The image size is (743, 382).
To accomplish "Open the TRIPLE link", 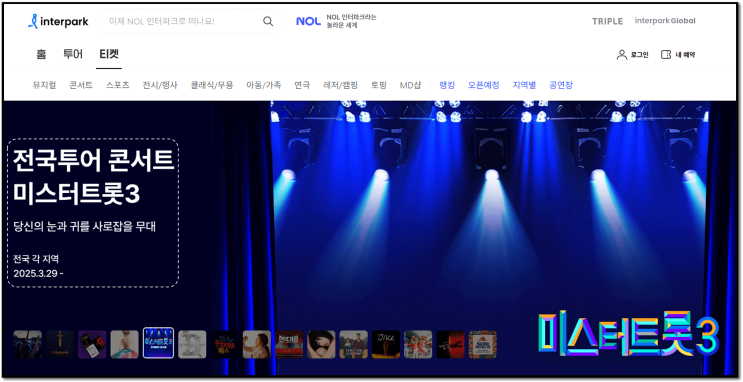I will tap(607, 21).
